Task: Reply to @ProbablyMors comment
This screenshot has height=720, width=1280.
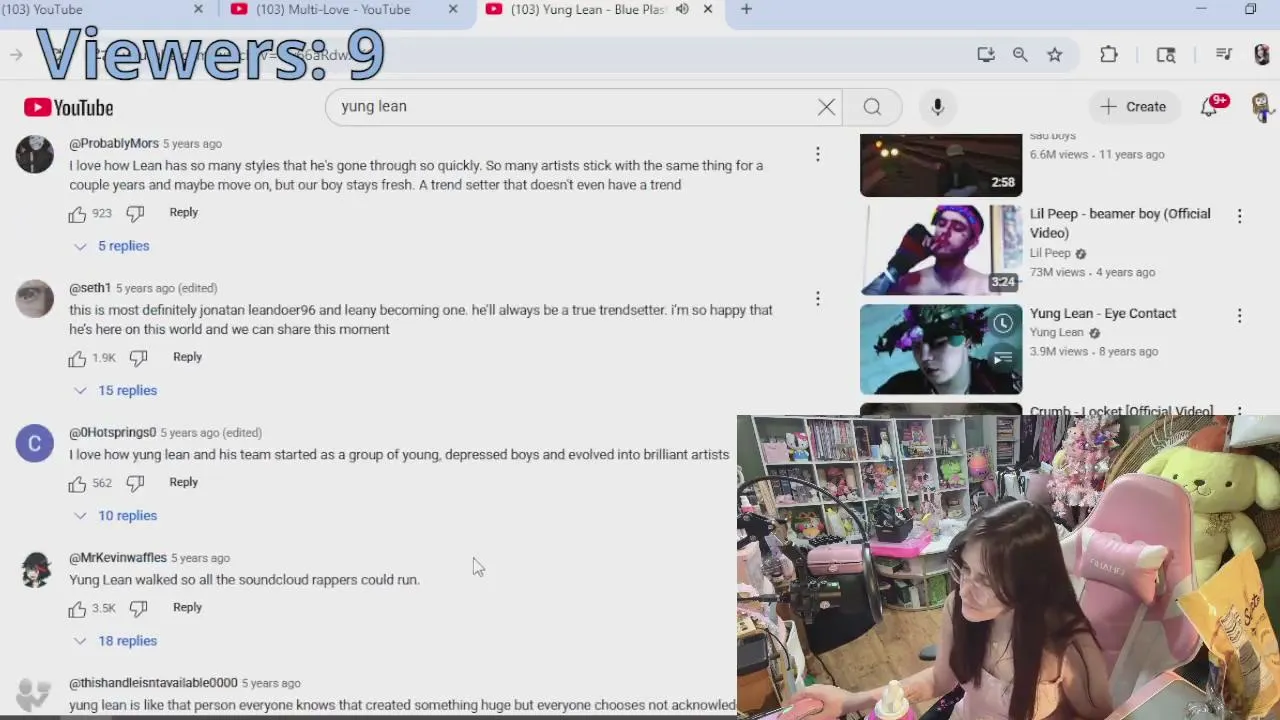Action: (x=184, y=213)
